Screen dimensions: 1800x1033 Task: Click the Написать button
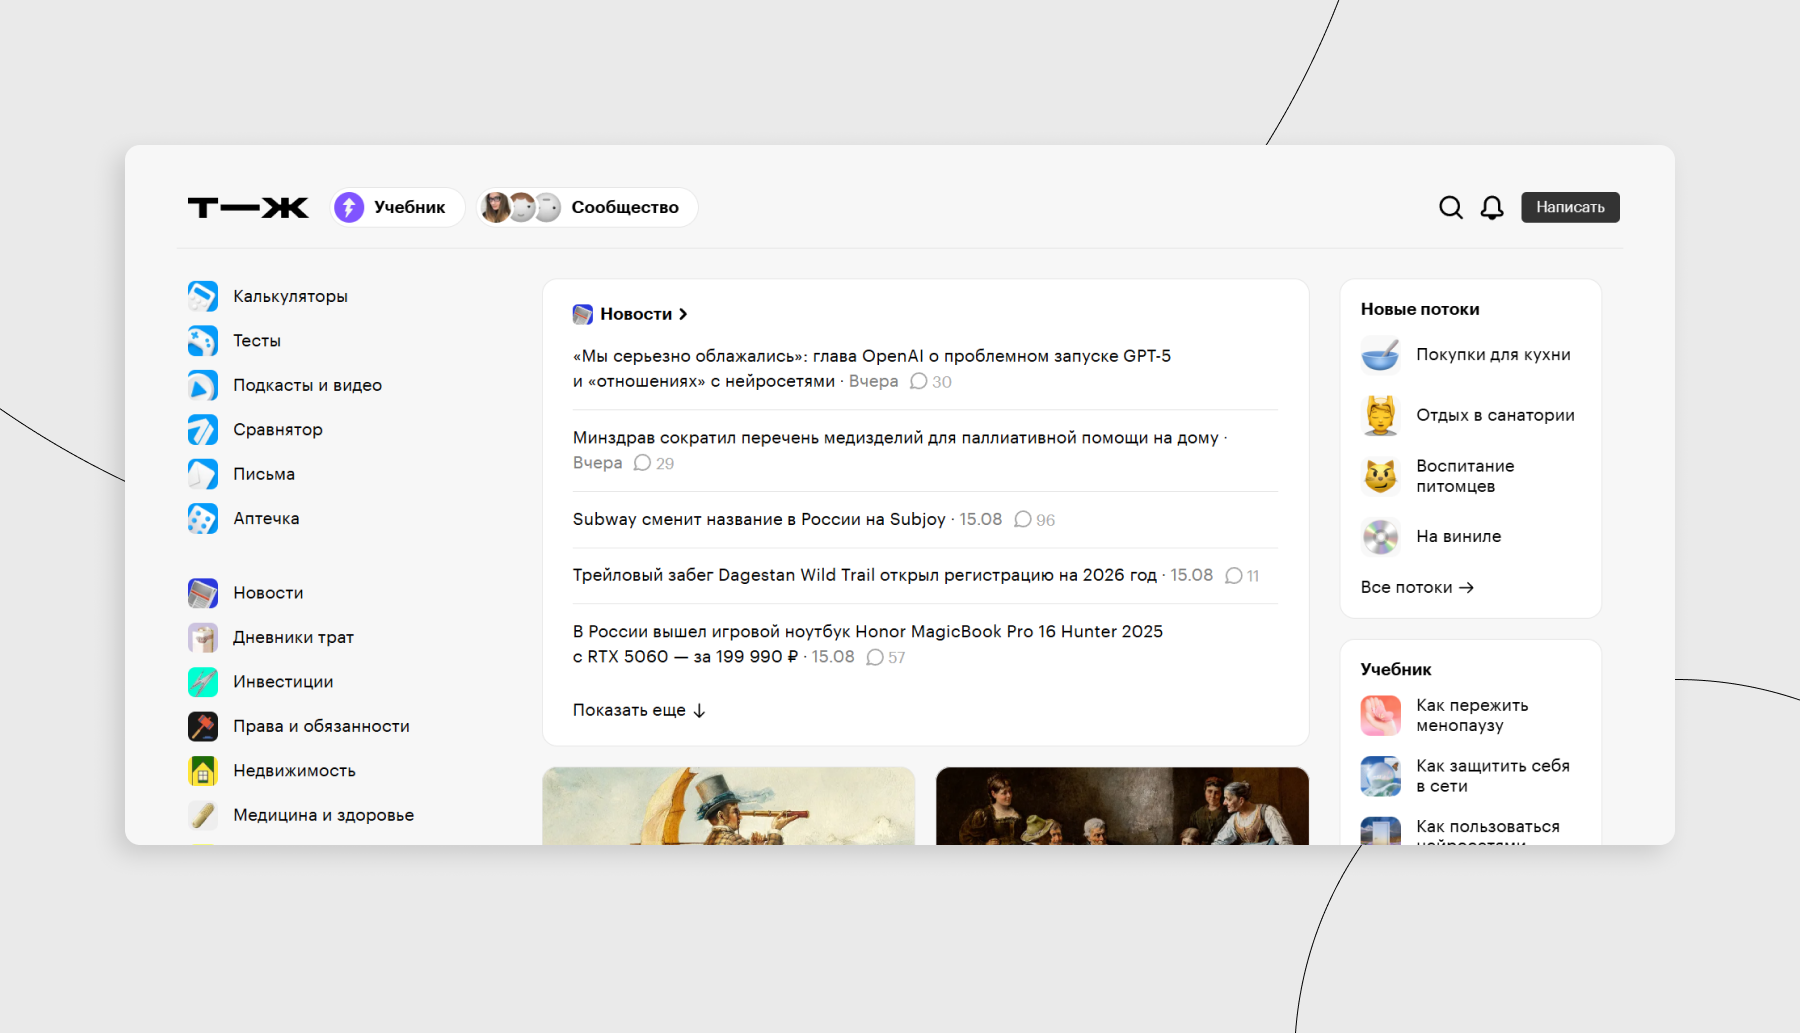(x=1570, y=207)
